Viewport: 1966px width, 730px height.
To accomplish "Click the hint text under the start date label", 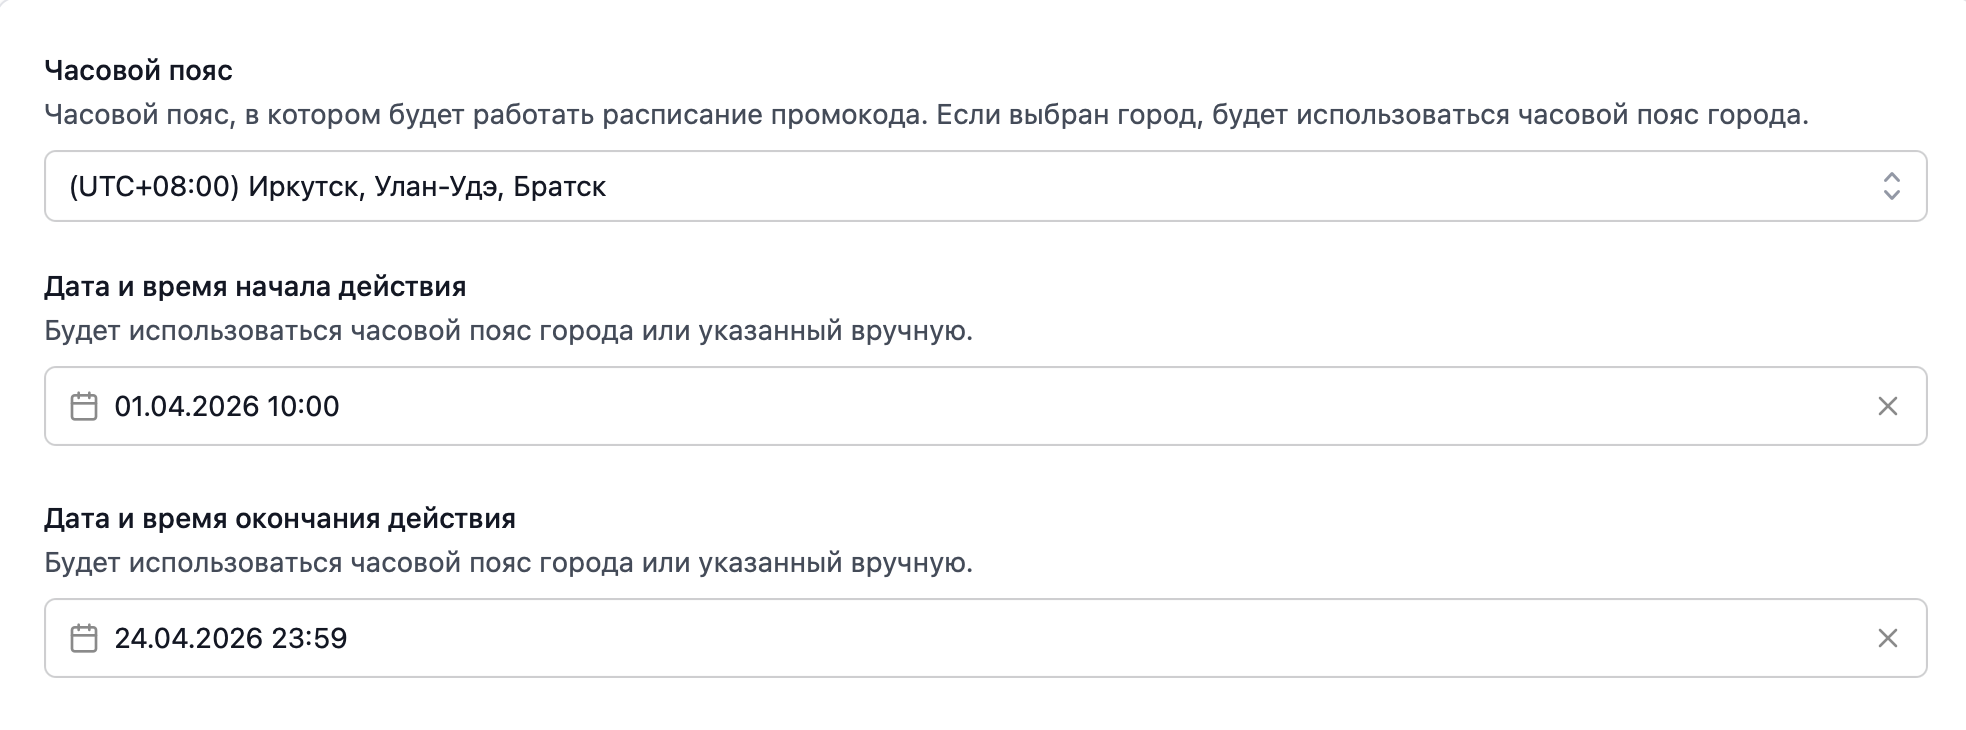I will click(508, 332).
